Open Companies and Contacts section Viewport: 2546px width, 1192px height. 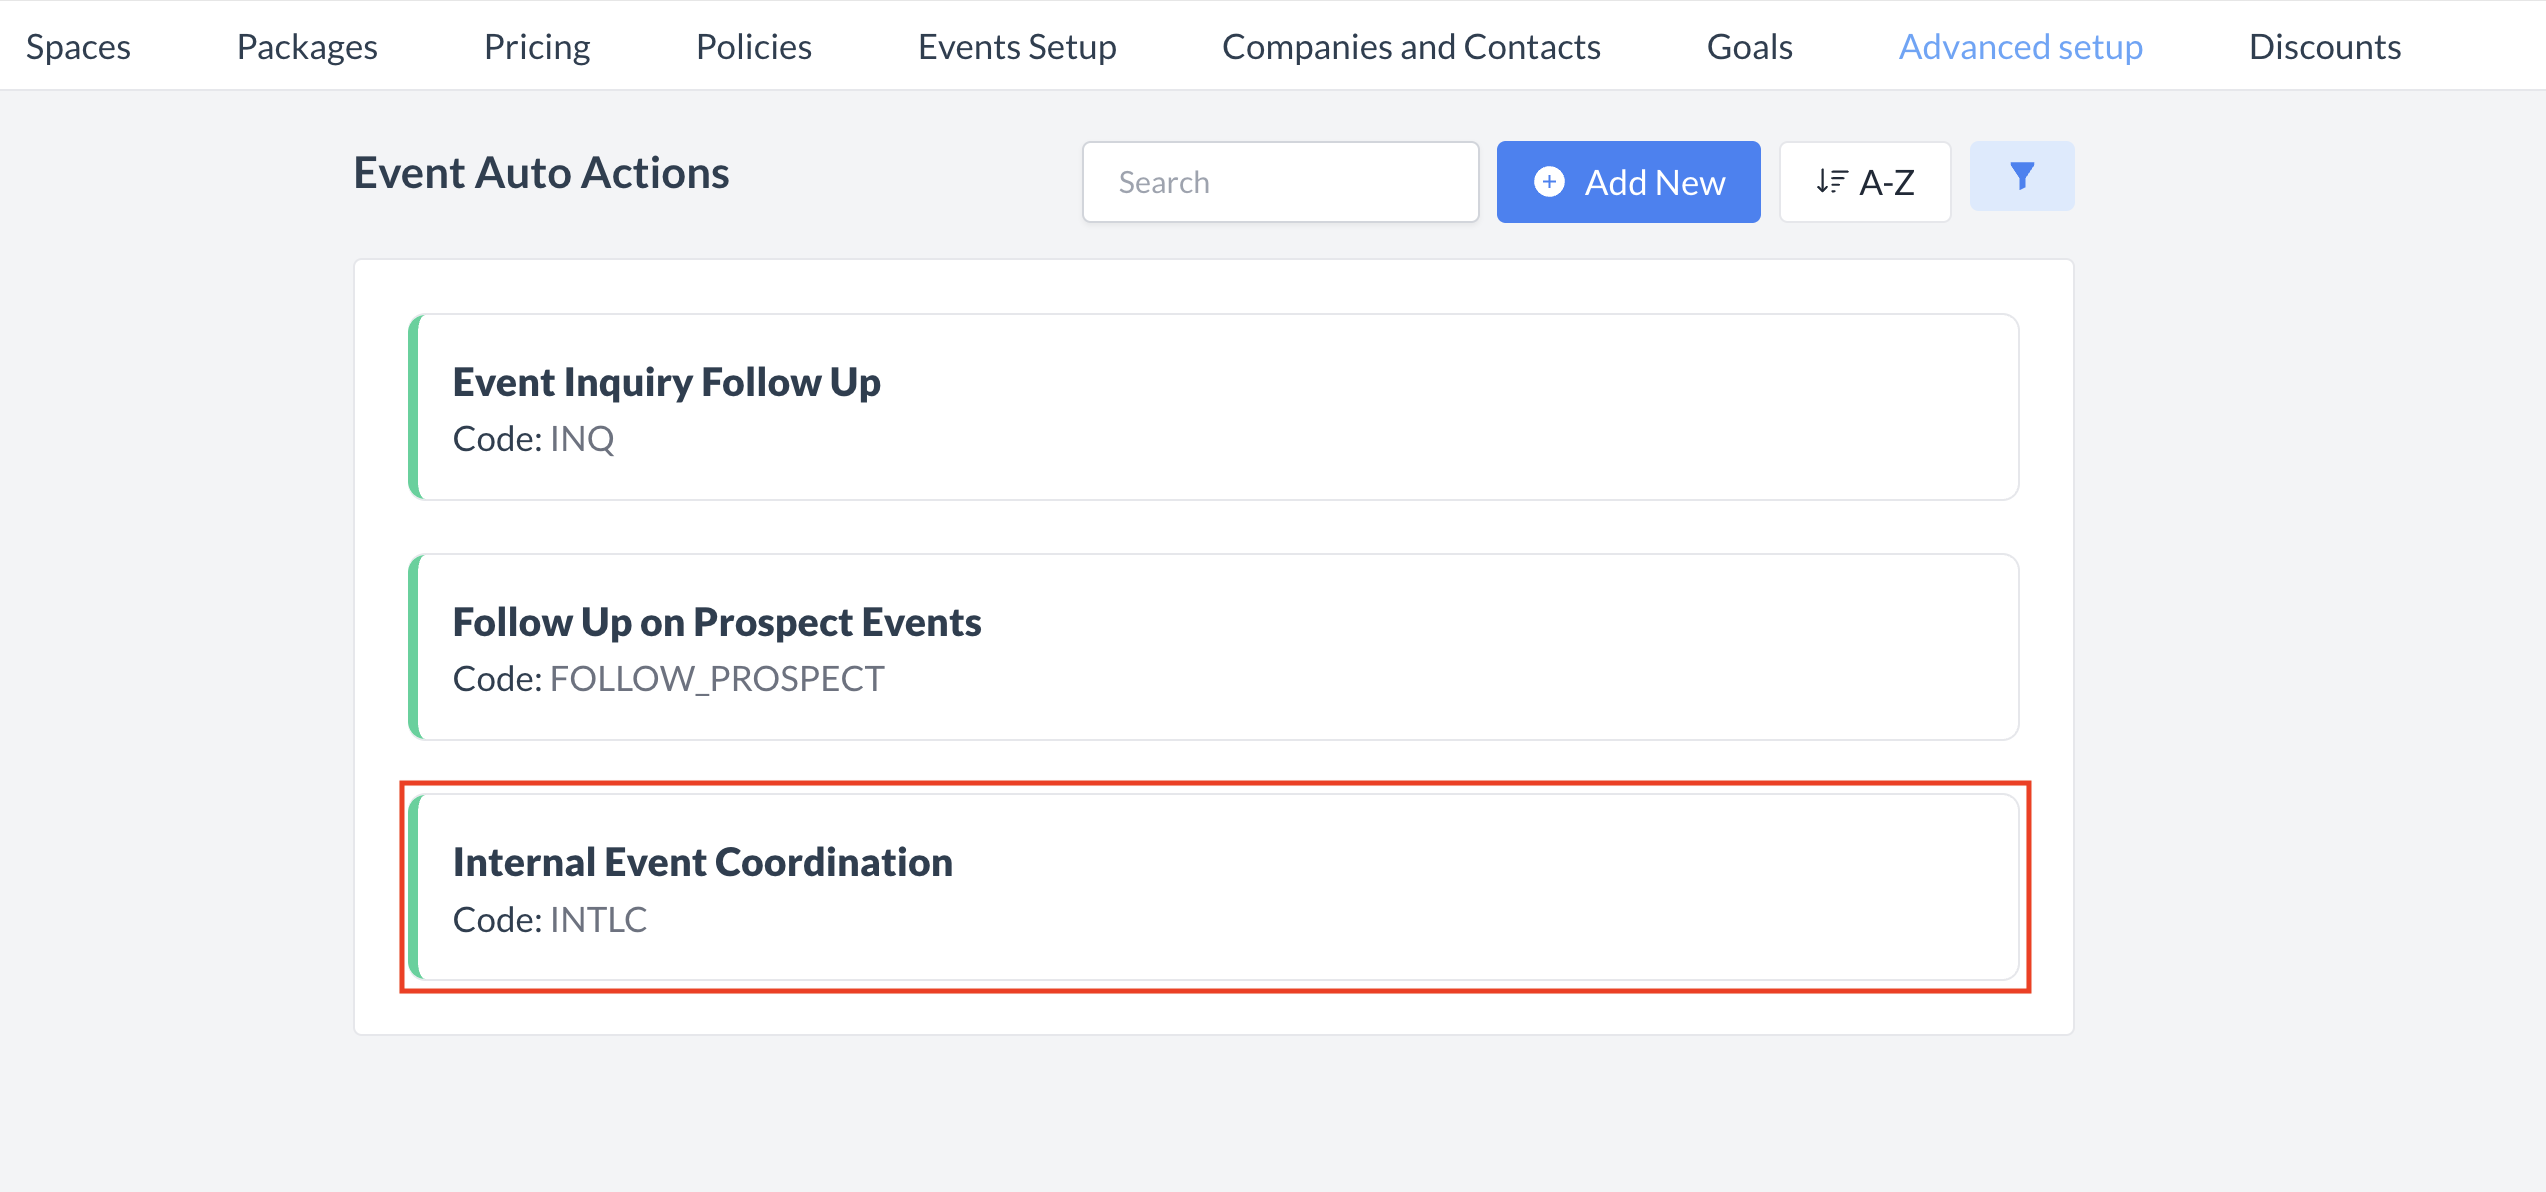click(x=1411, y=46)
